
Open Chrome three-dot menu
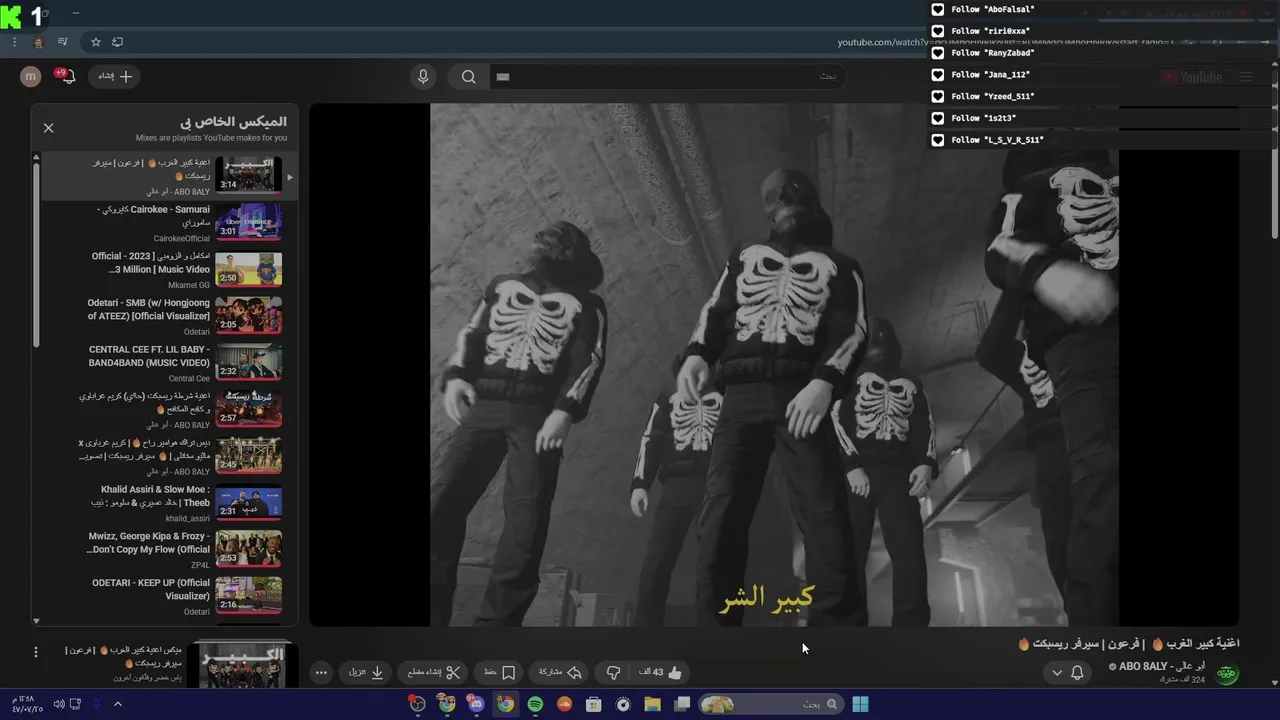[x=14, y=42]
